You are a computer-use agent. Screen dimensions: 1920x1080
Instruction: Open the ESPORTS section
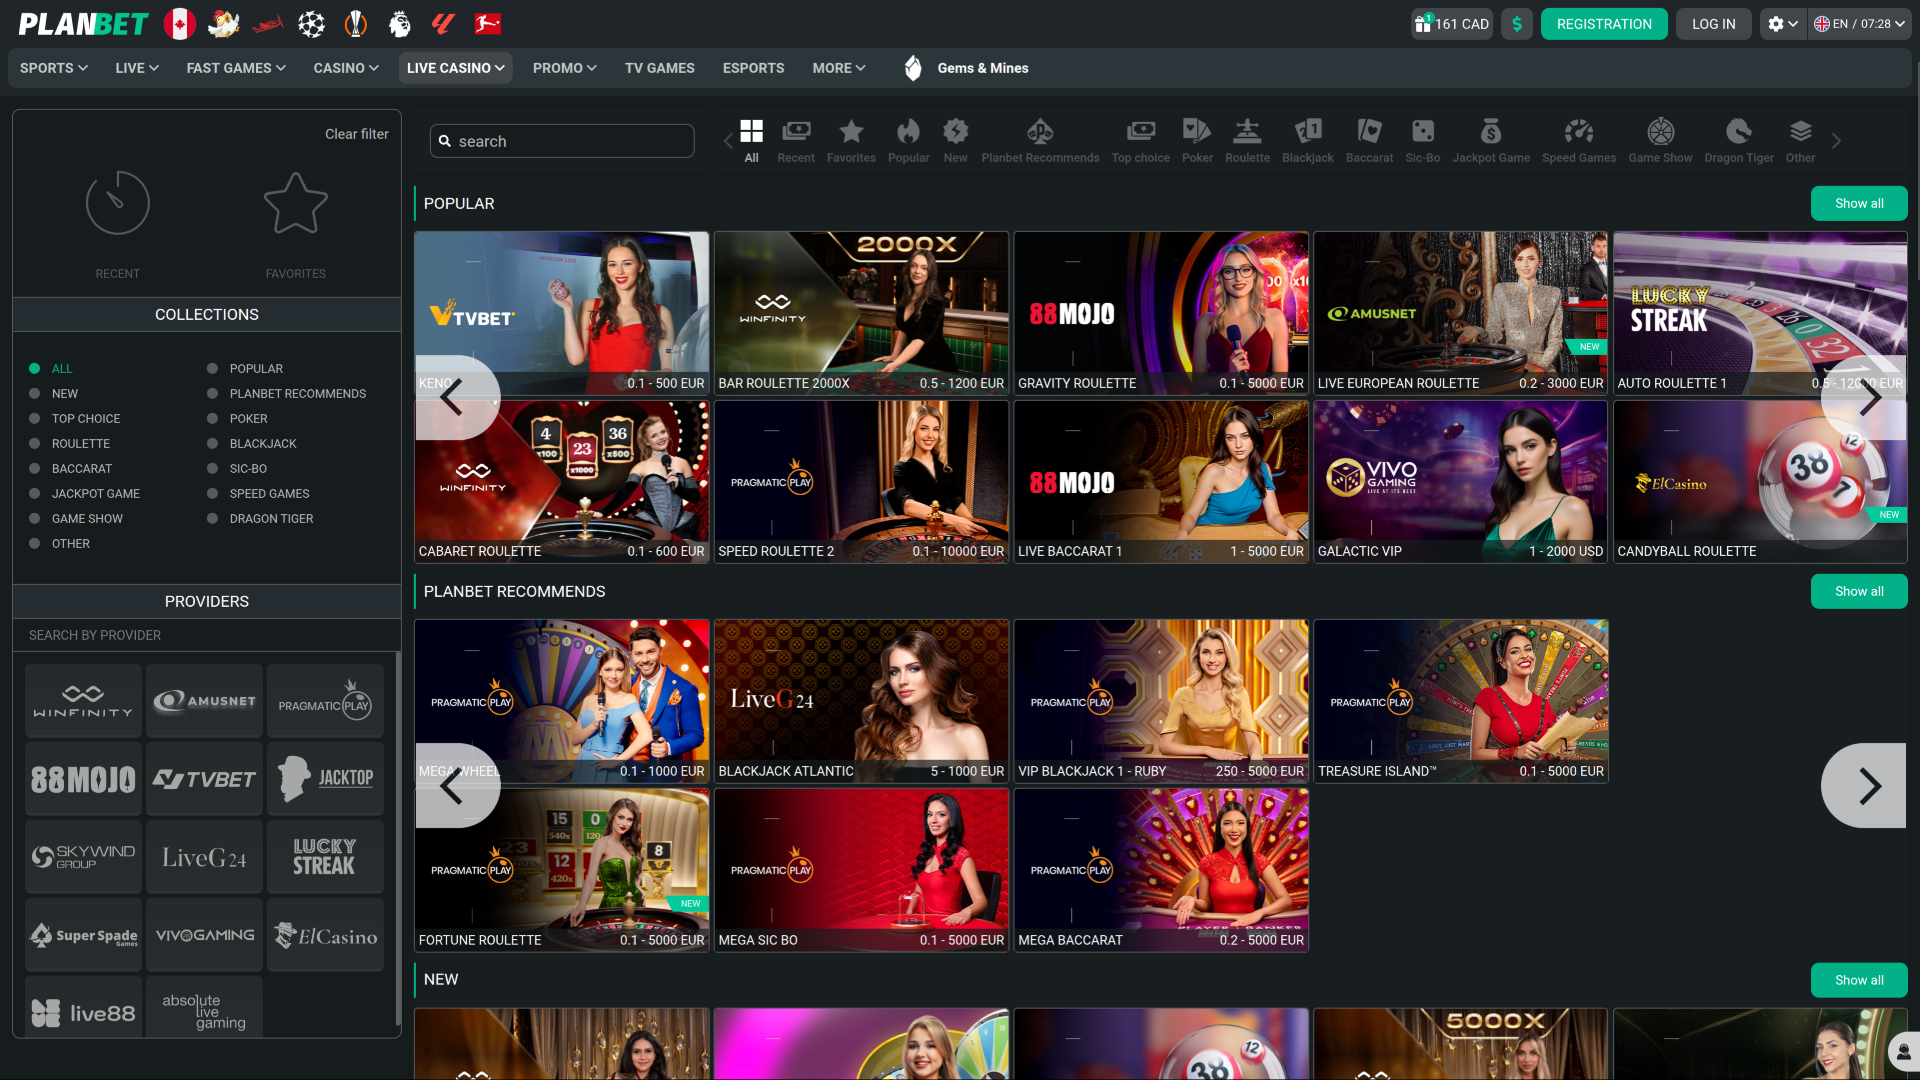753,67
